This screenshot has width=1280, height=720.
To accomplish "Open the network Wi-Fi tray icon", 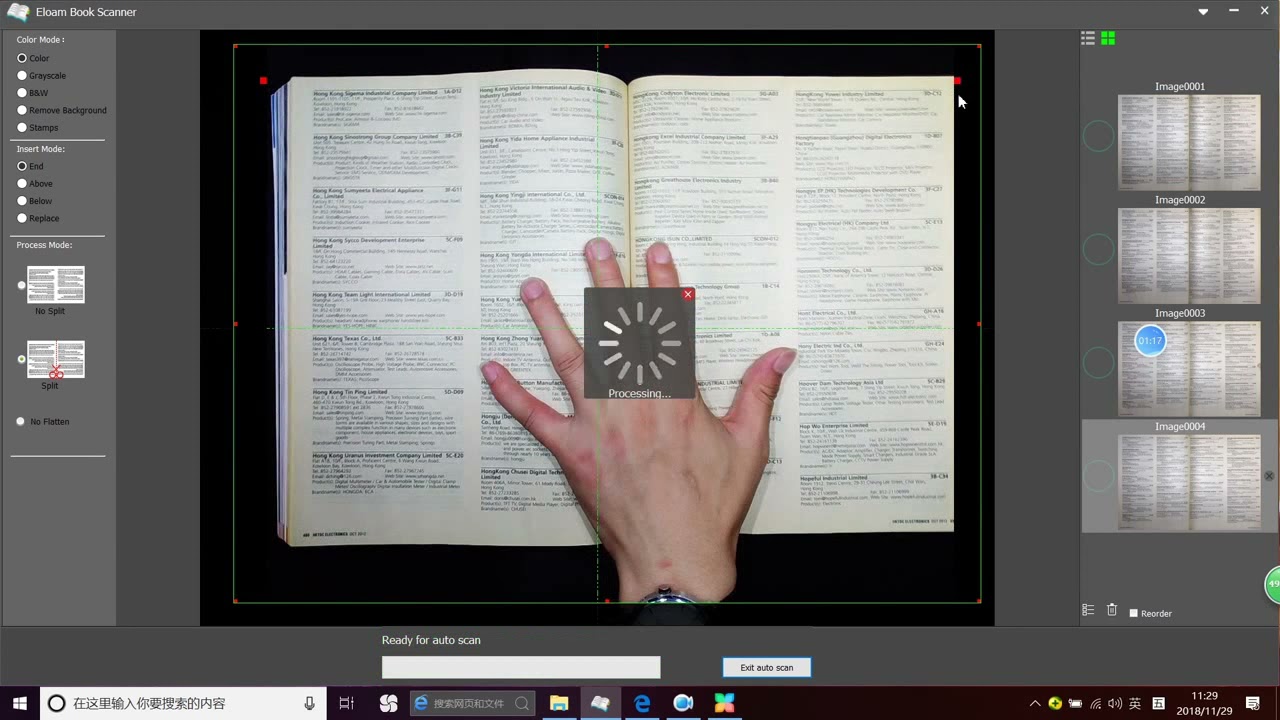I will (x=1096, y=703).
